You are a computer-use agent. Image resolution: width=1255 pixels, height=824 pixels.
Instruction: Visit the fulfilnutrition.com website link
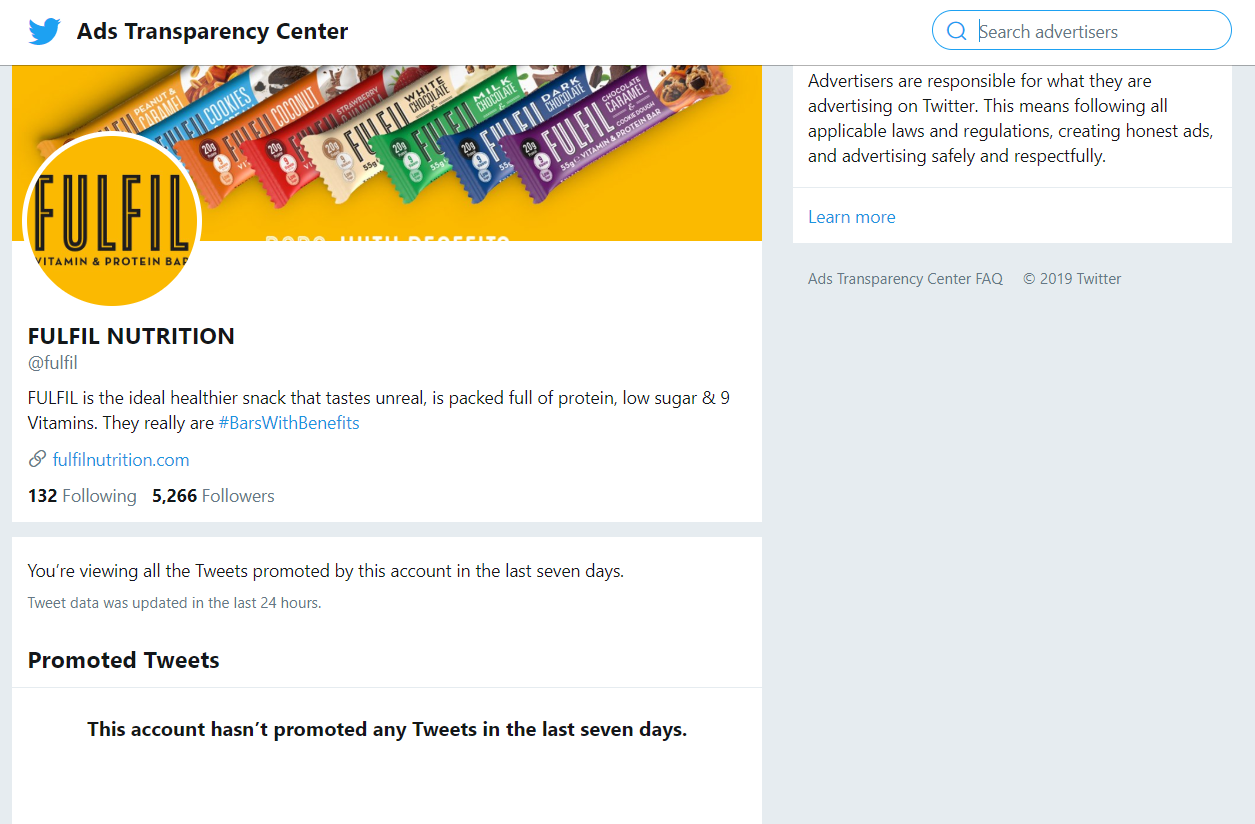click(121, 460)
